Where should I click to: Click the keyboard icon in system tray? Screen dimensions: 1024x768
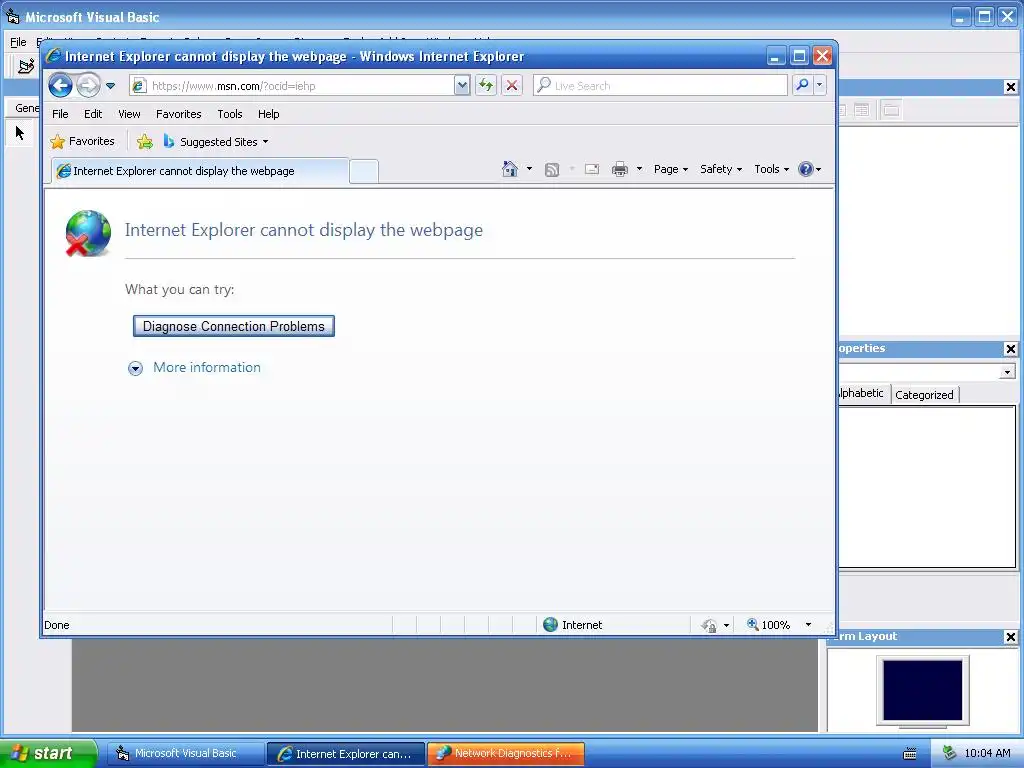[910, 754]
